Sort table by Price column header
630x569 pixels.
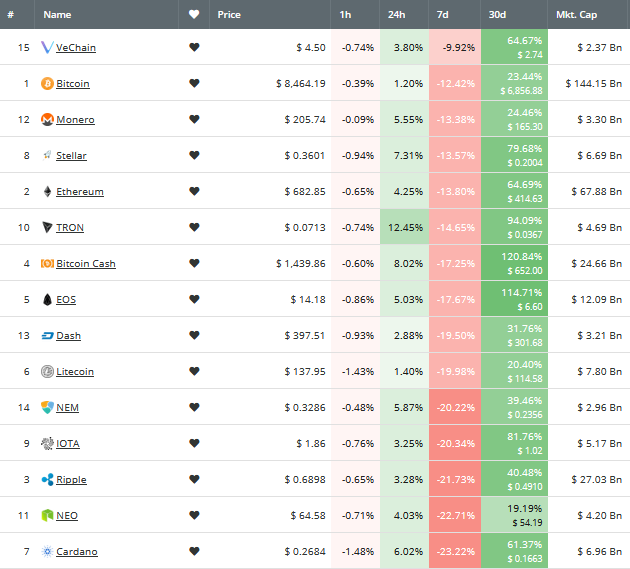(x=229, y=14)
